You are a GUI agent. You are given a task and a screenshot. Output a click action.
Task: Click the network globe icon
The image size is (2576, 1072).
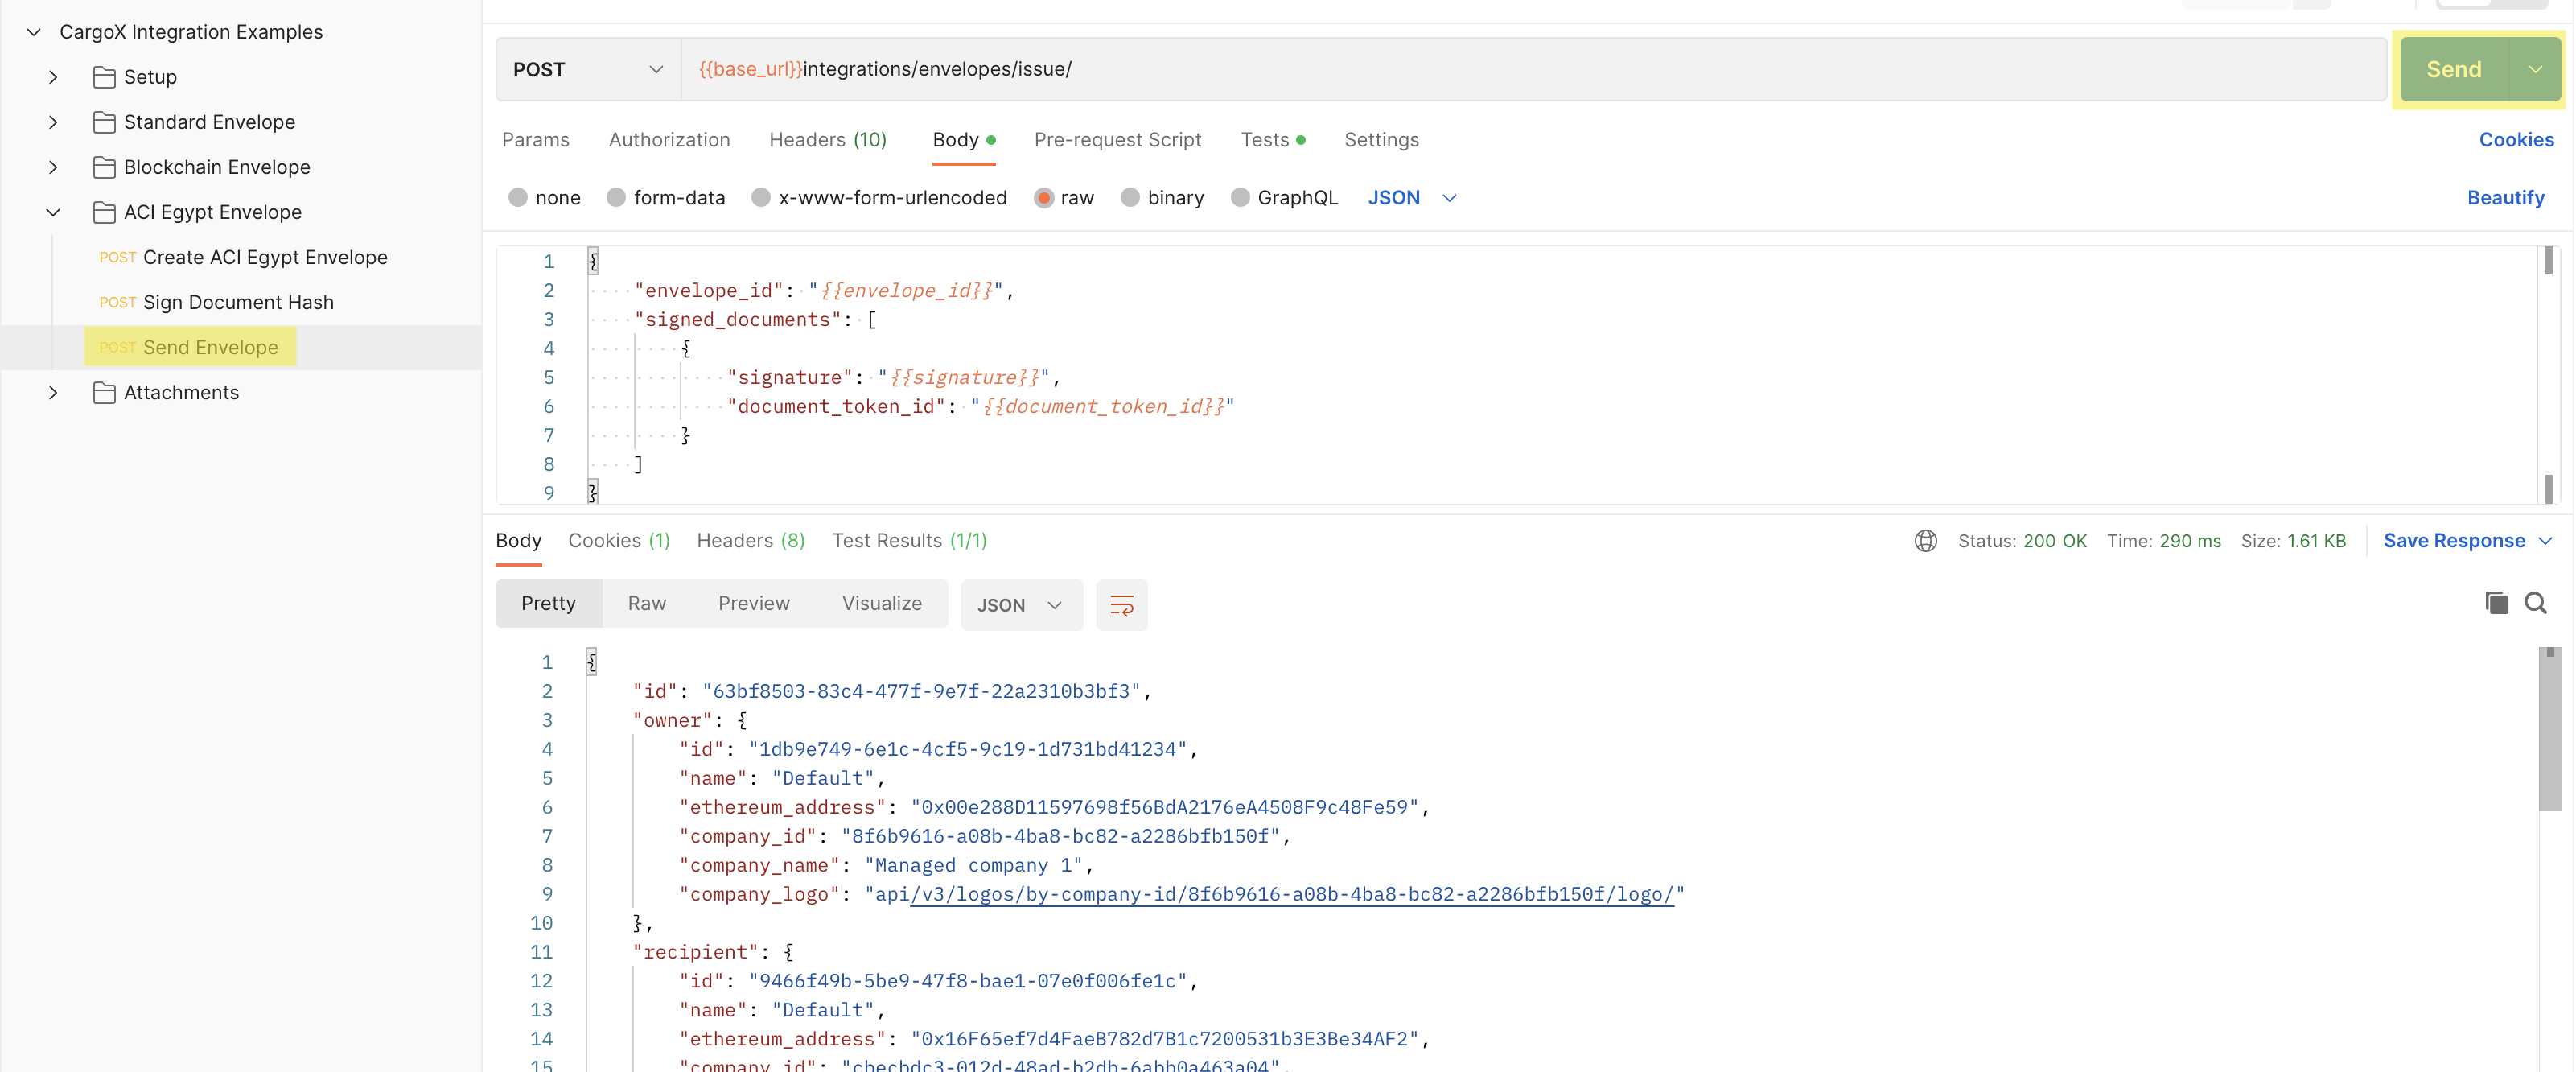pos(1925,541)
